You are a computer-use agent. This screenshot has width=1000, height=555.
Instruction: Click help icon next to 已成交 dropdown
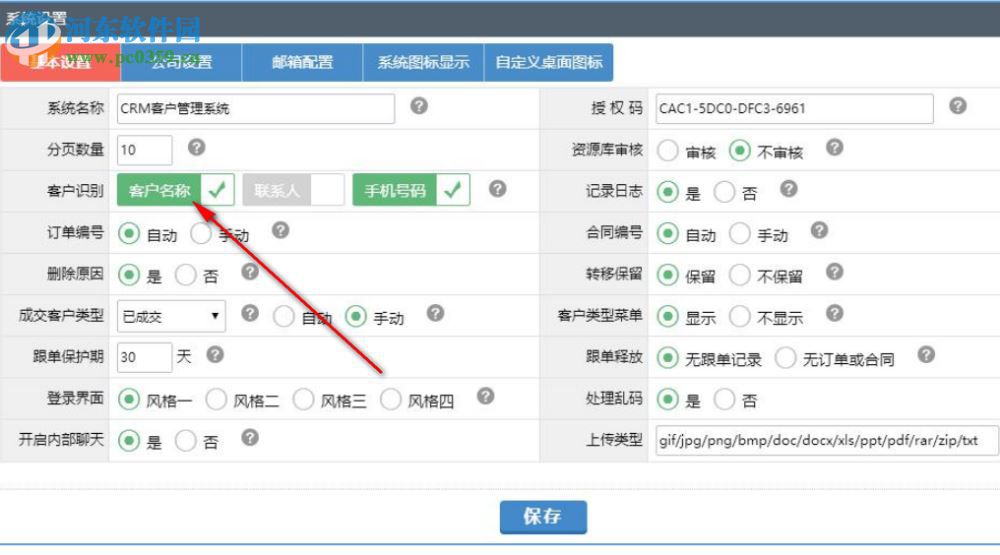250,313
